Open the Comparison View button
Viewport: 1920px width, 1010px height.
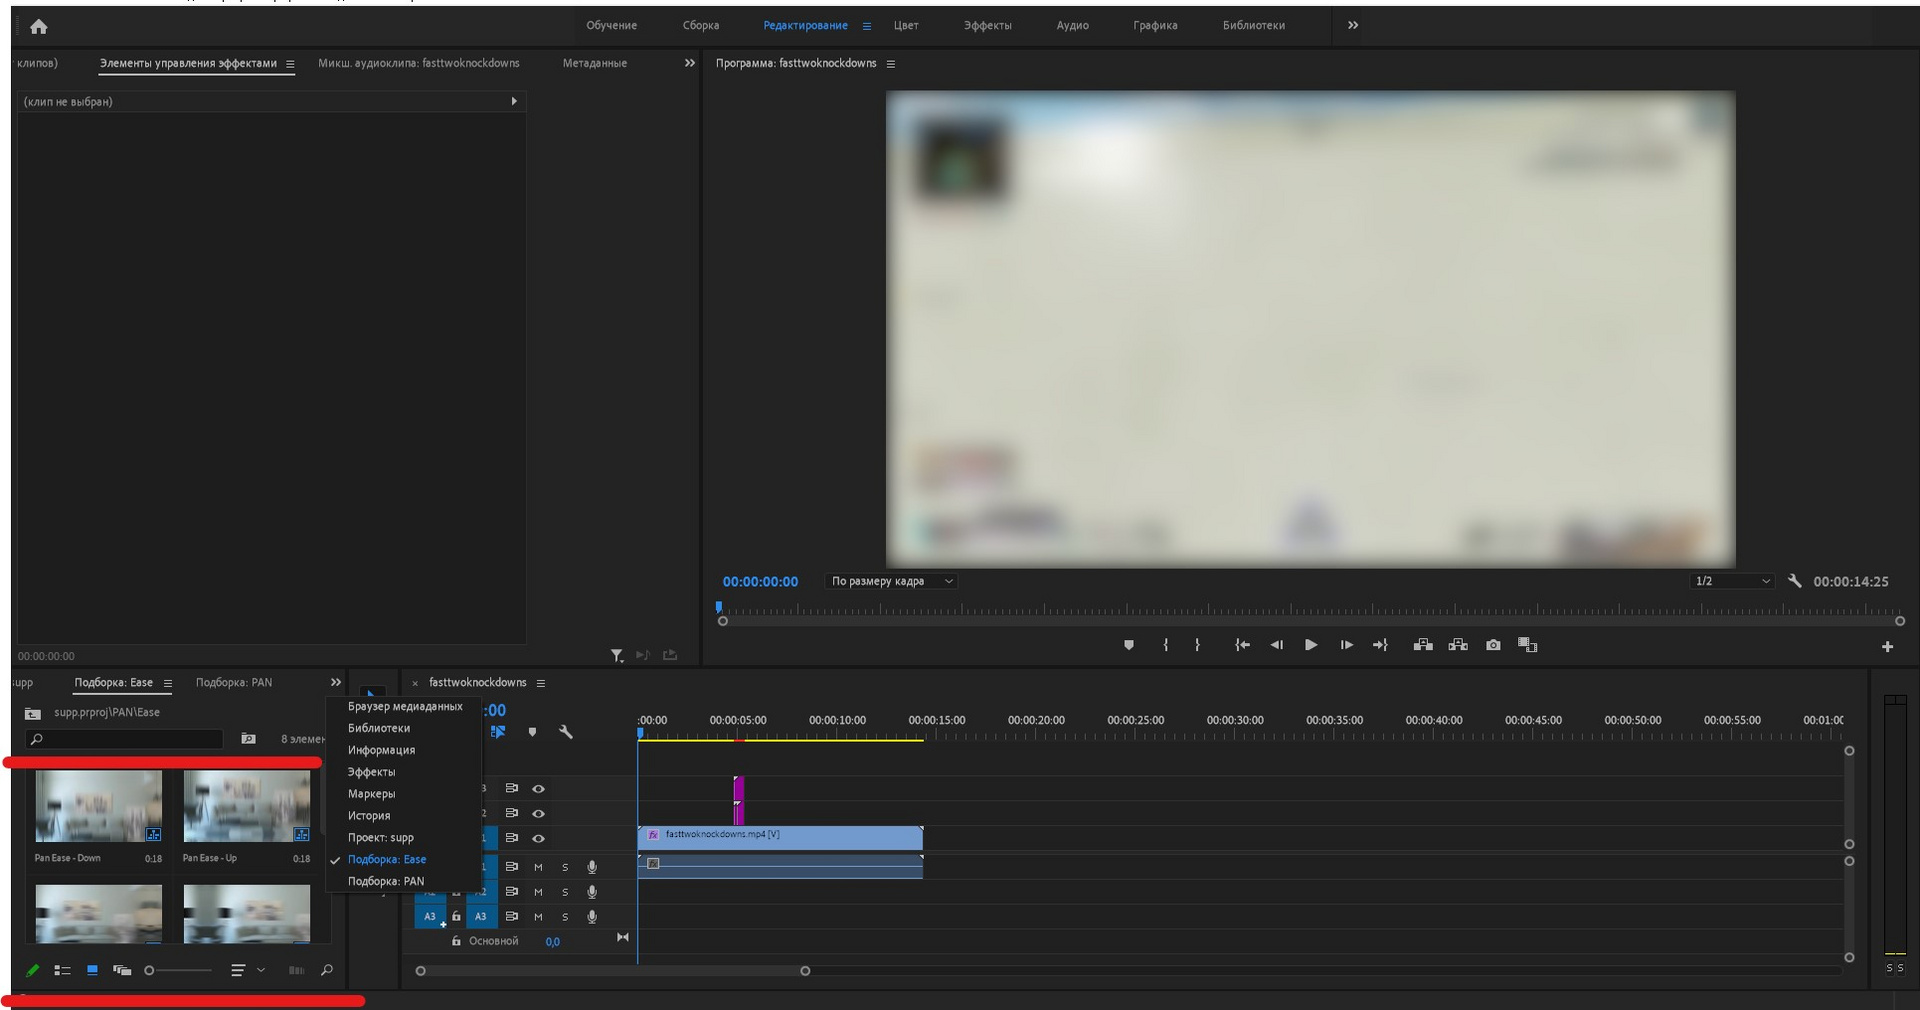pyautogui.click(x=1527, y=645)
